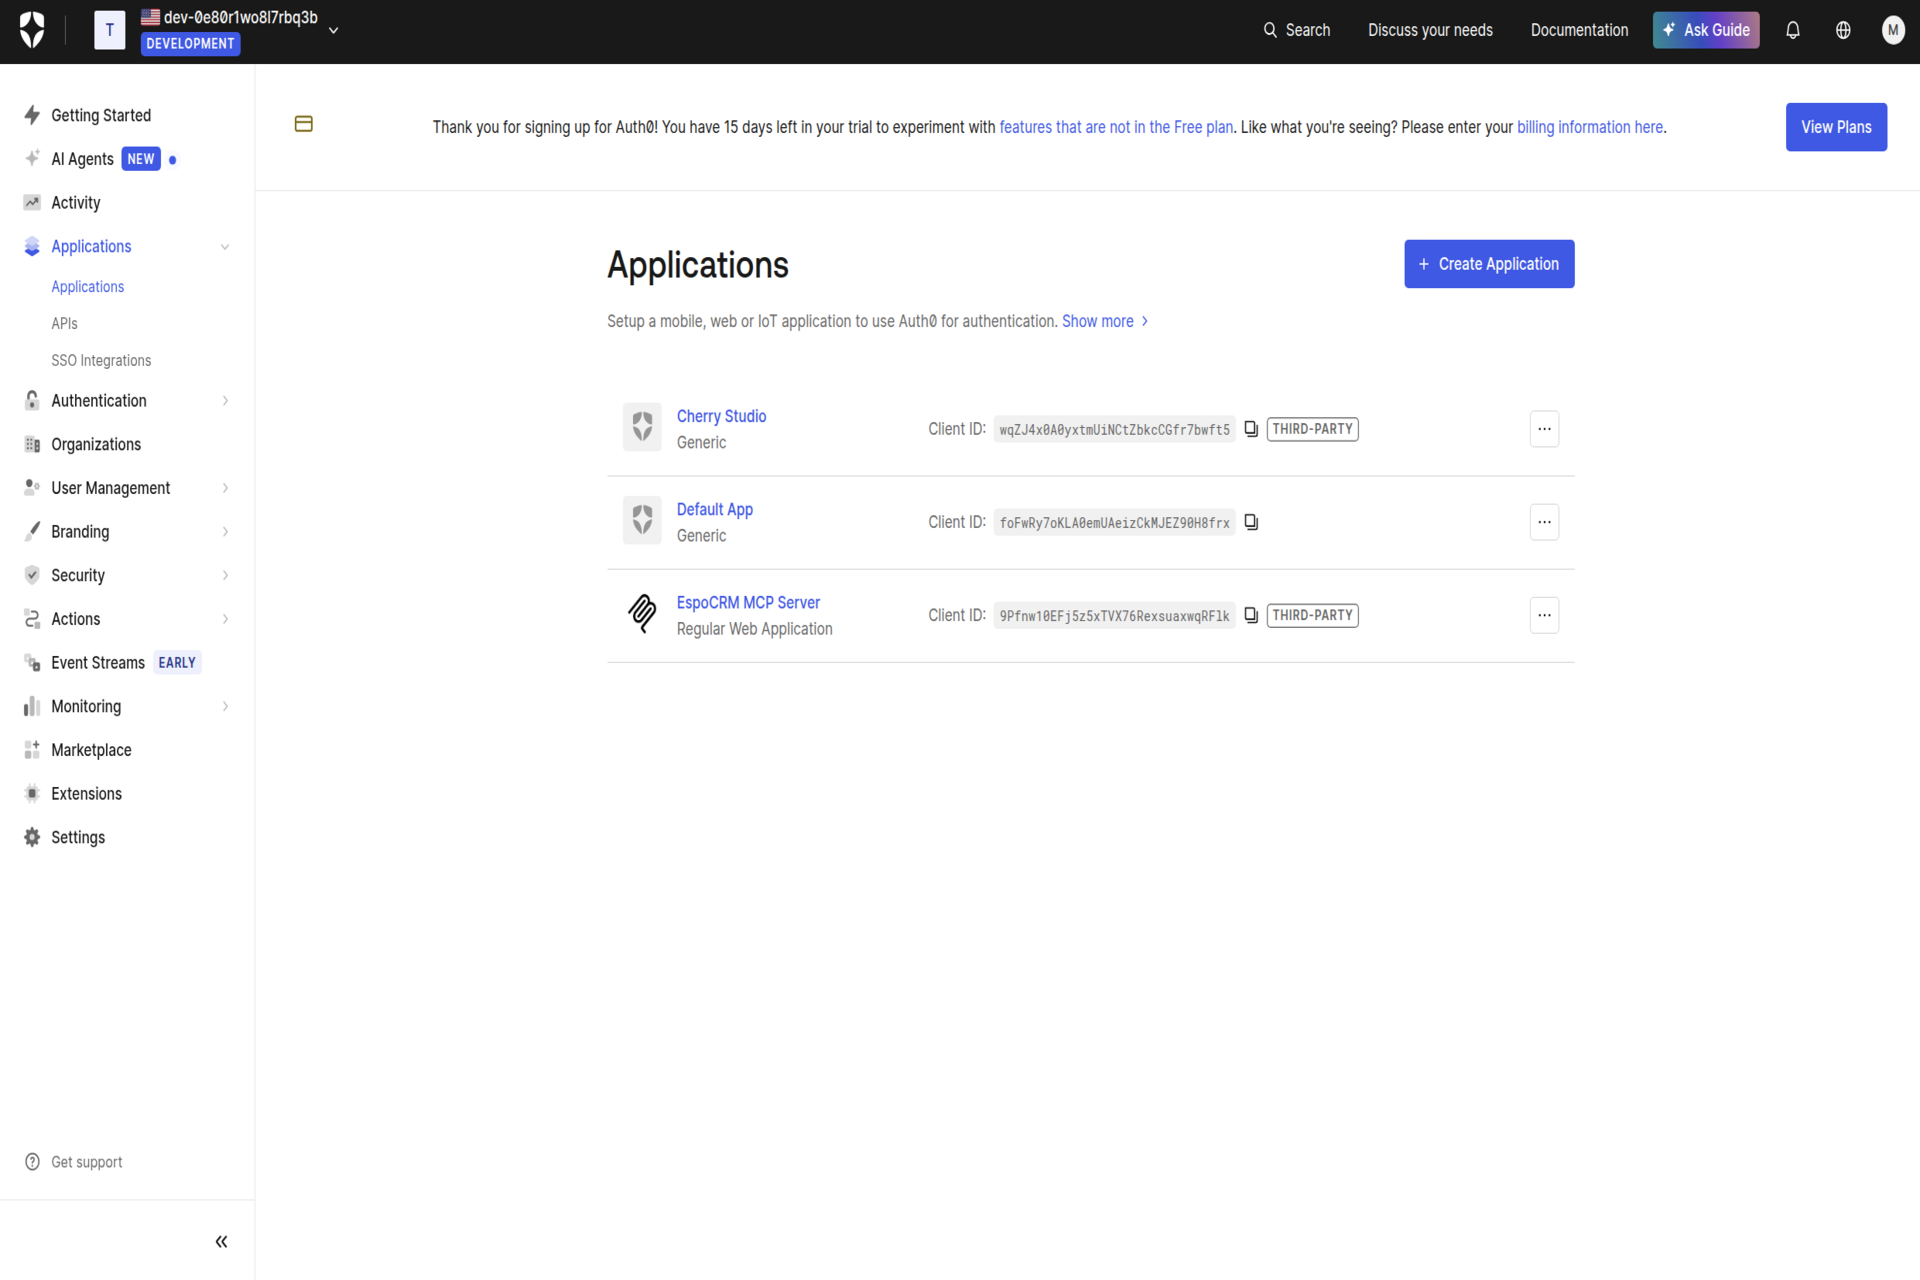Open billing information here link
Screen dimensions: 1920x1280
click(x=1589, y=127)
